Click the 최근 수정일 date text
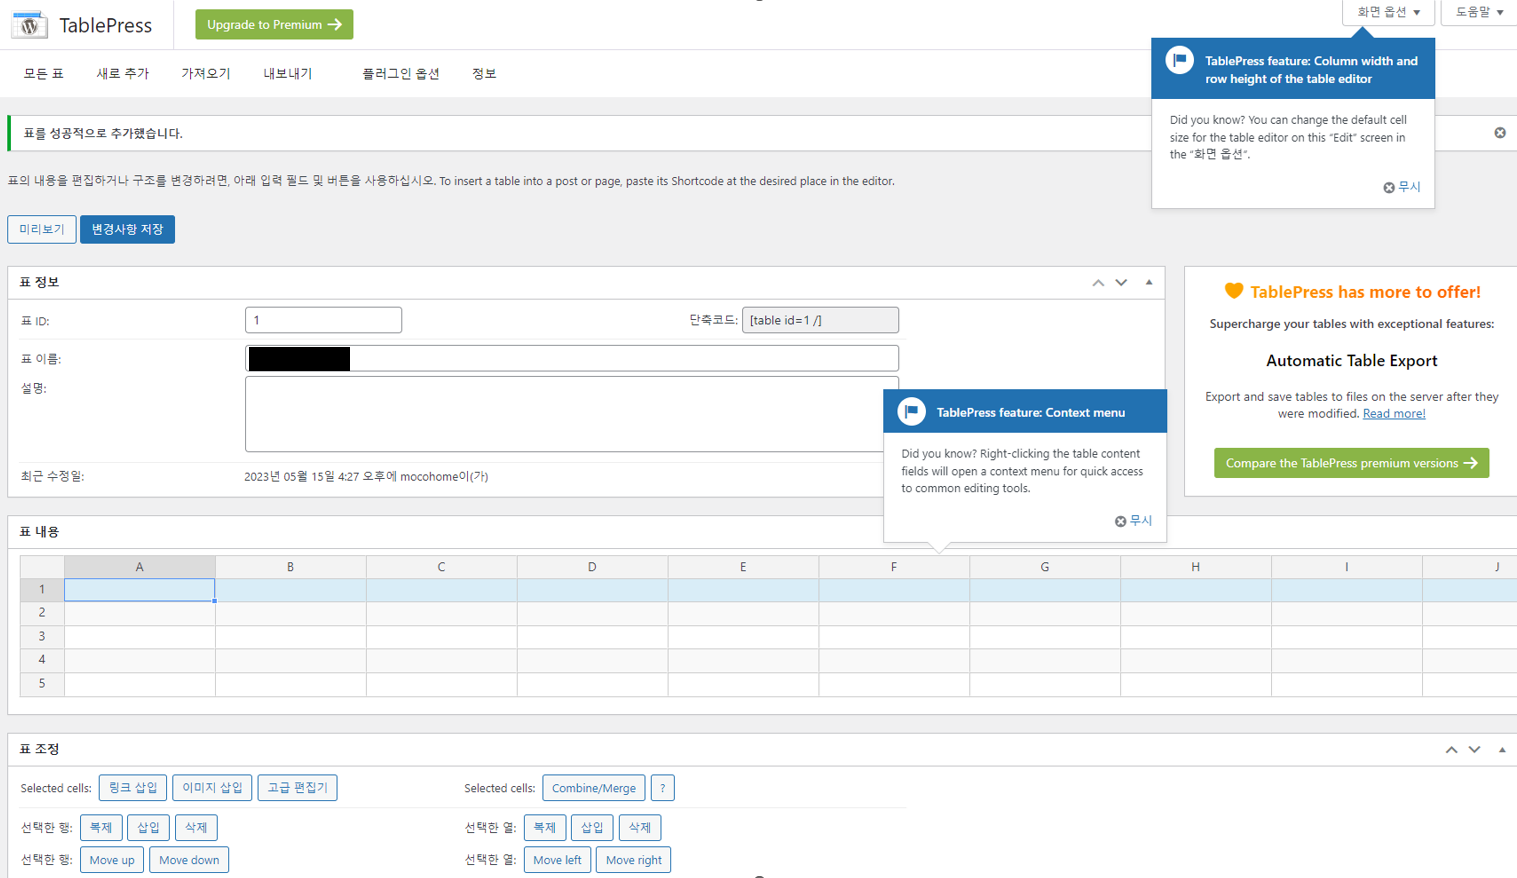This screenshot has width=1517, height=878. tap(366, 477)
